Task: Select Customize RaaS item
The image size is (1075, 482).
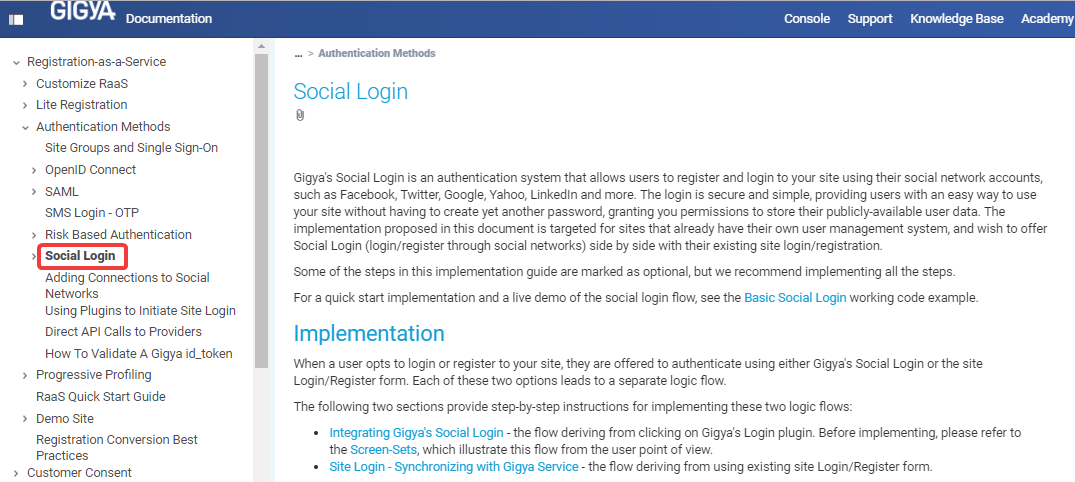Action: click(x=82, y=84)
